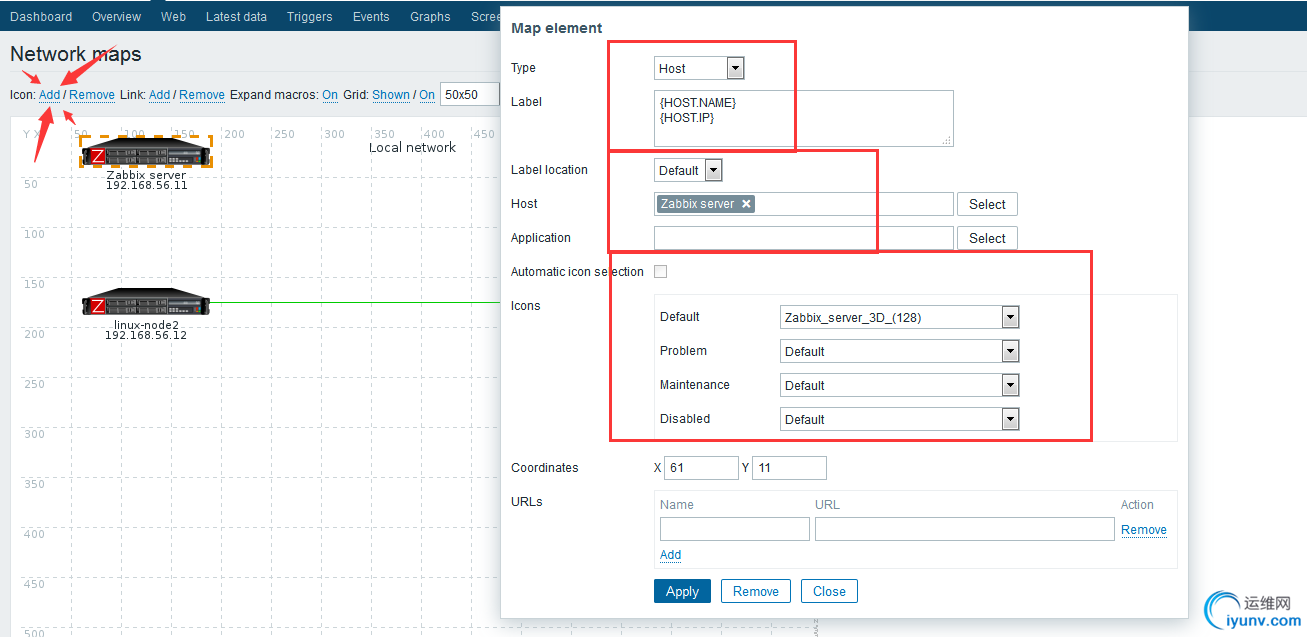Click Select button next to Application field
This screenshot has width=1307, height=637.
[x=987, y=238]
